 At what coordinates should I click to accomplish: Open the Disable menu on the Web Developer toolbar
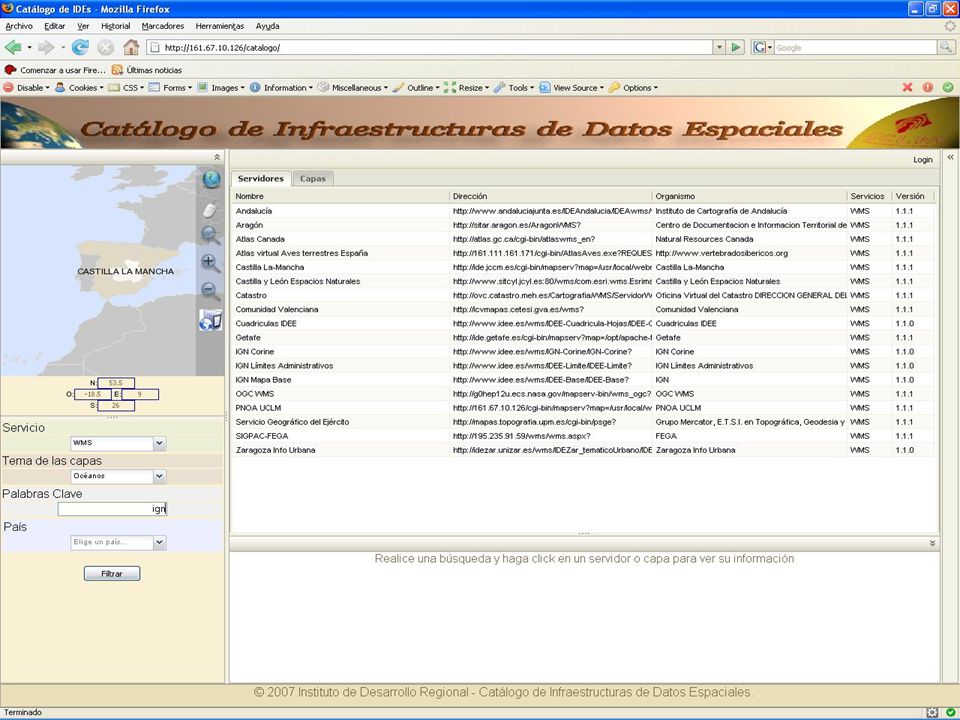(27, 88)
